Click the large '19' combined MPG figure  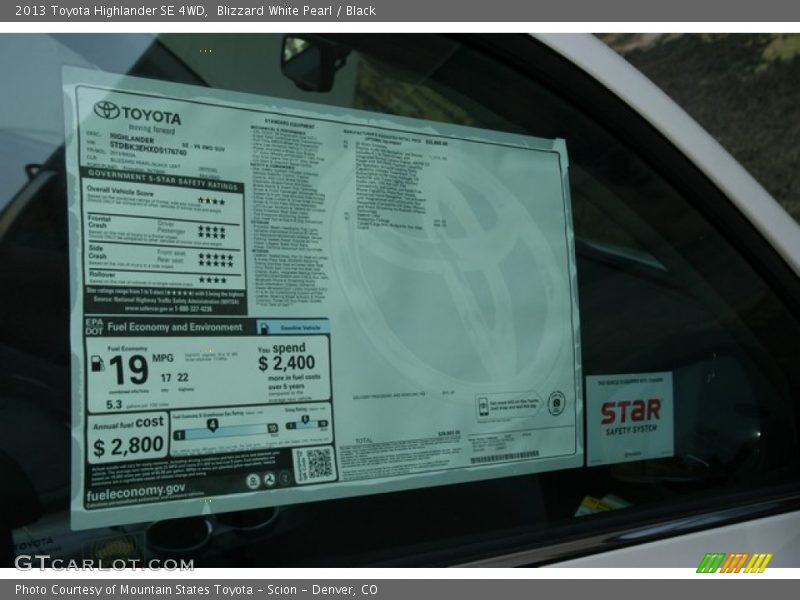(x=128, y=370)
